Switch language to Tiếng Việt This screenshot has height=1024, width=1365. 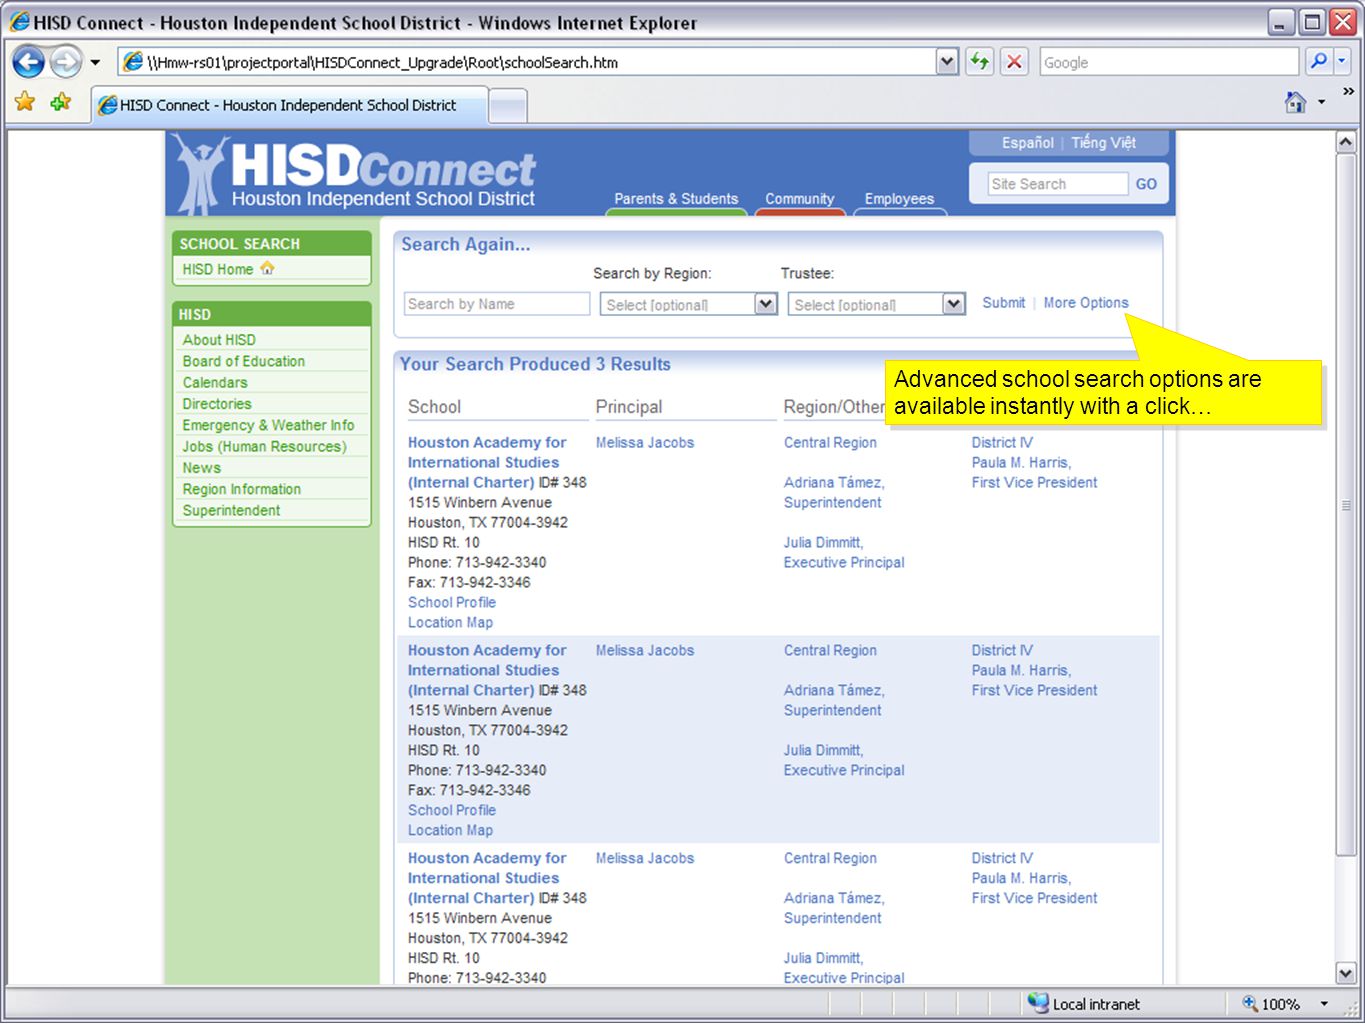click(x=1103, y=143)
